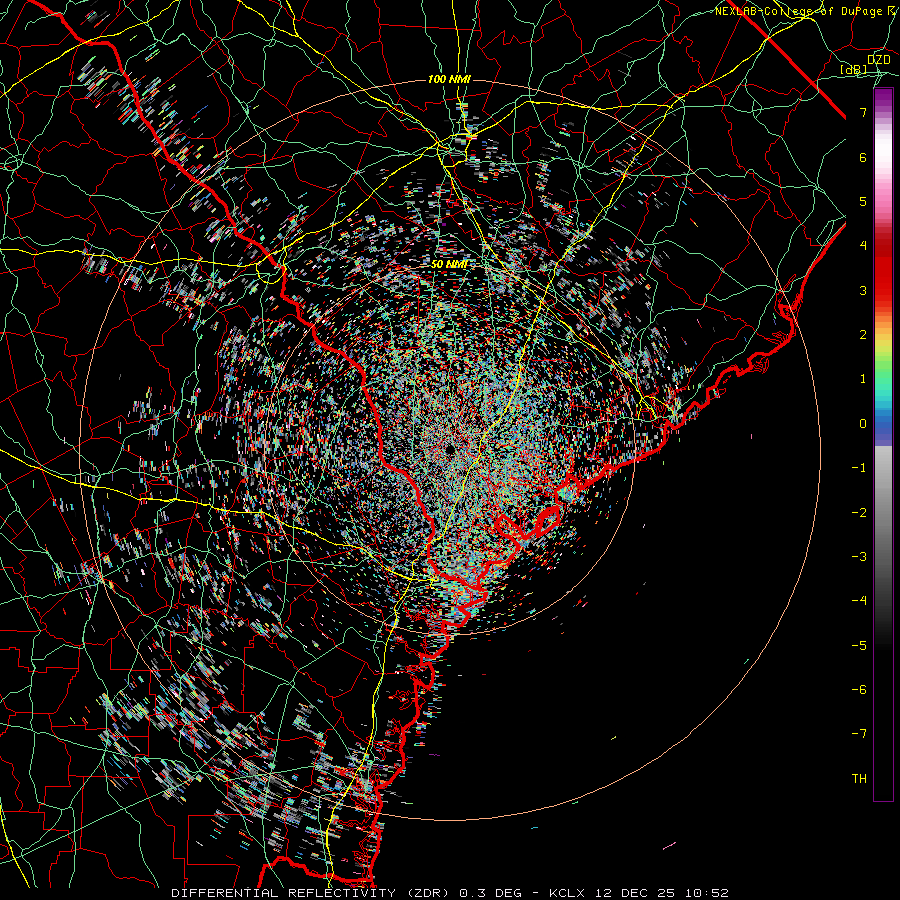Click the 'KCLX' station identifier in the caption
This screenshot has width=900, height=900.
tap(567, 893)
